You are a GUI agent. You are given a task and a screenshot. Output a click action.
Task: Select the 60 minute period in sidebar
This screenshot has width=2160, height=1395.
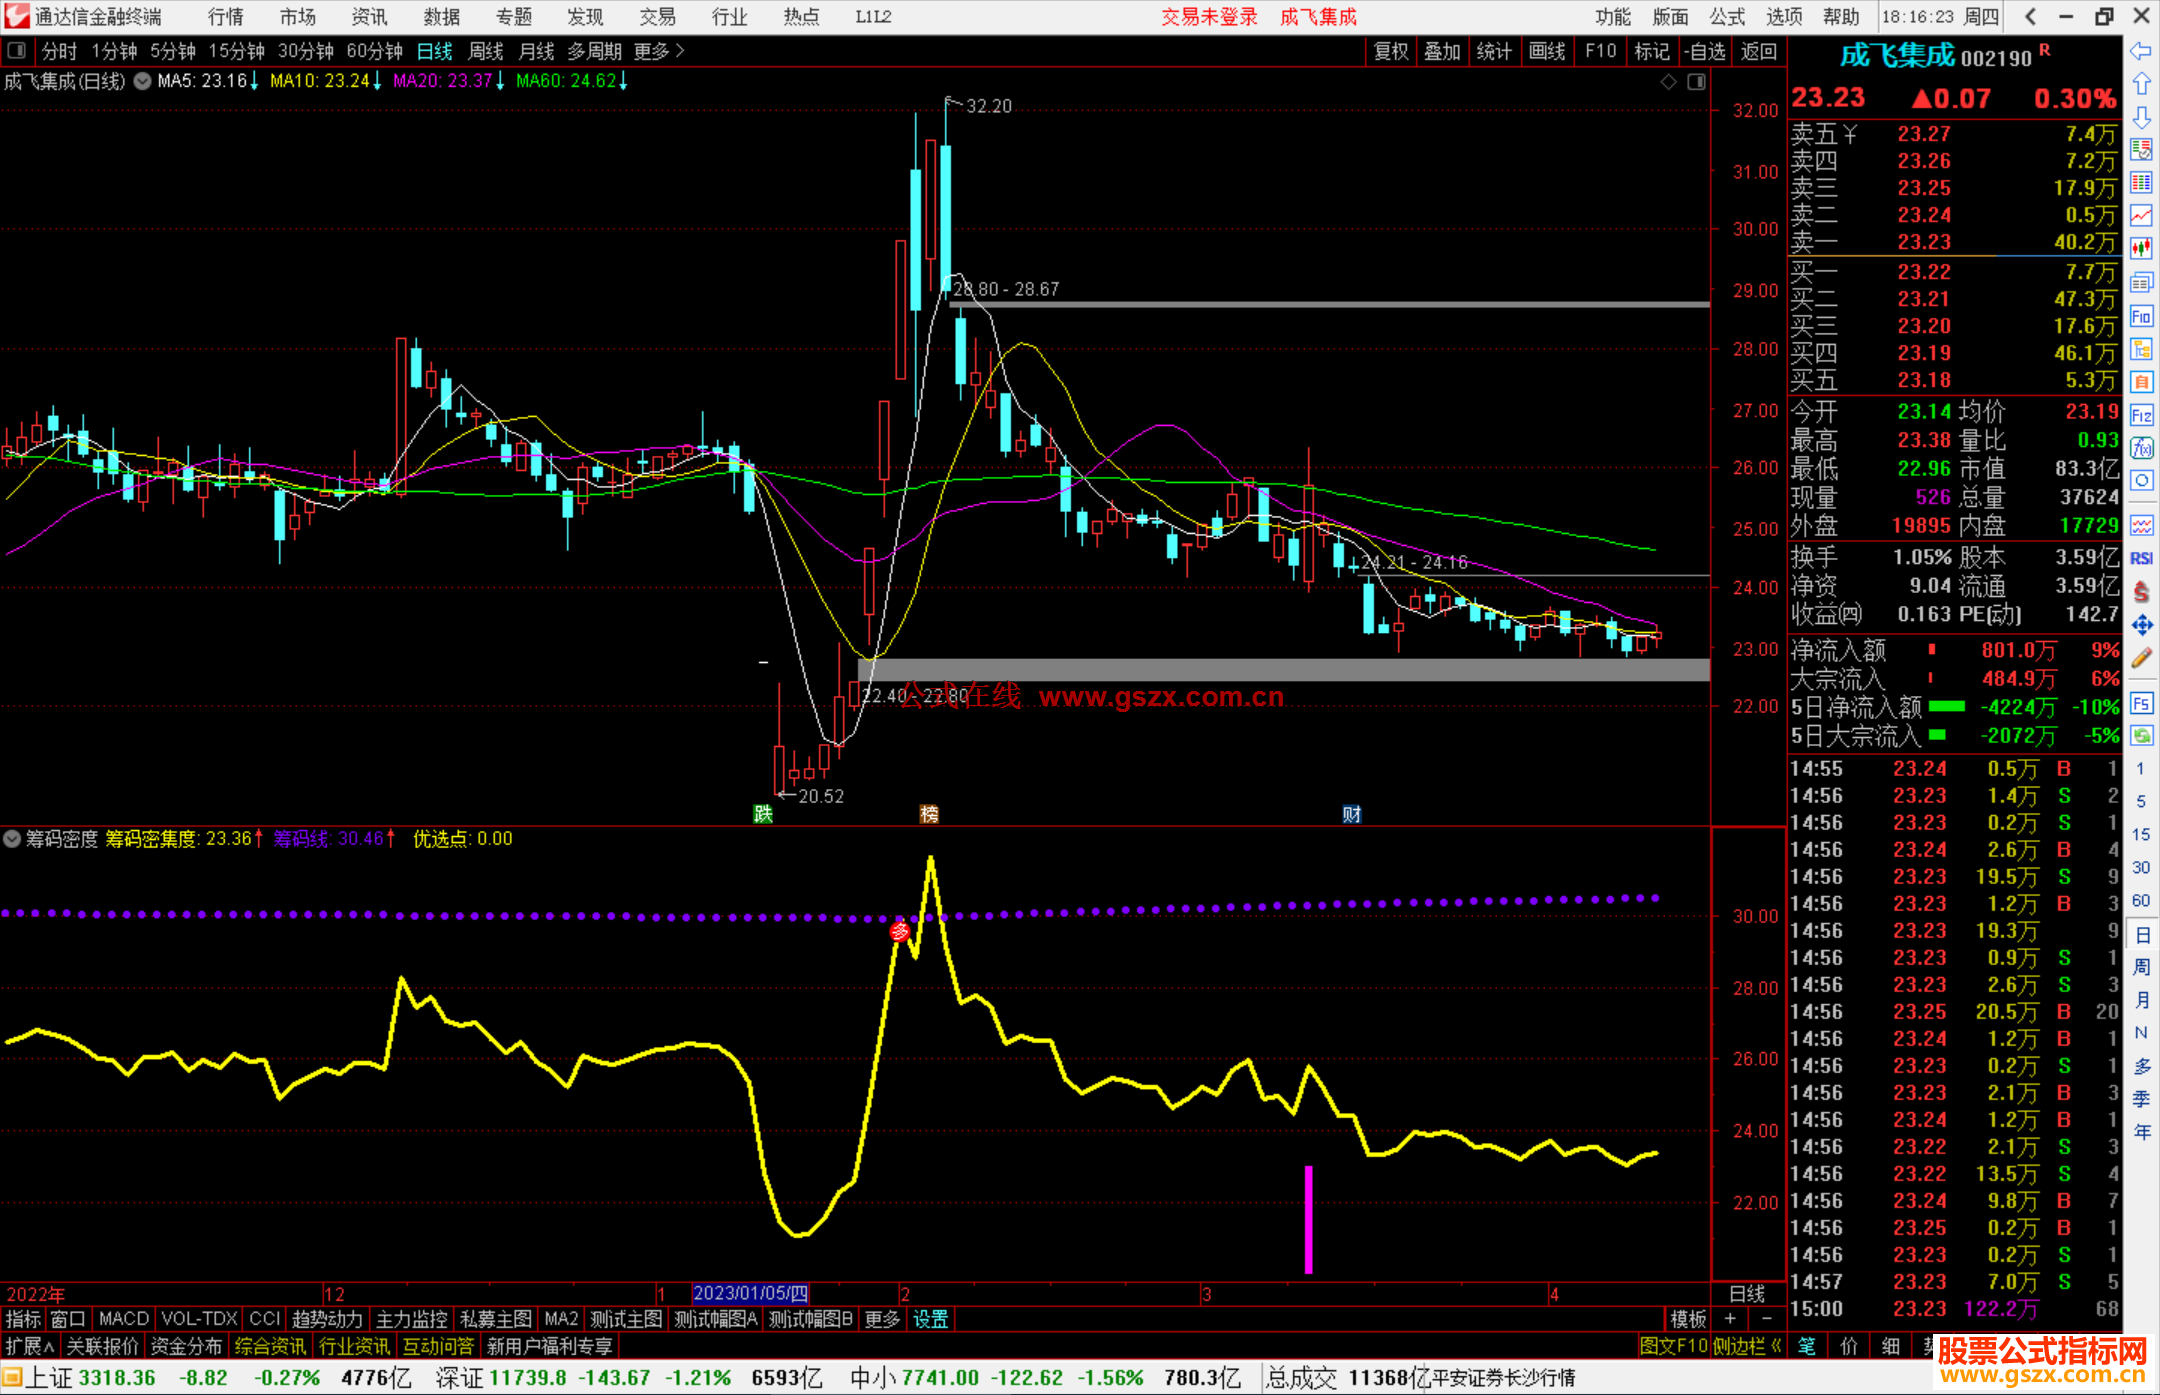coord(2141,900)
